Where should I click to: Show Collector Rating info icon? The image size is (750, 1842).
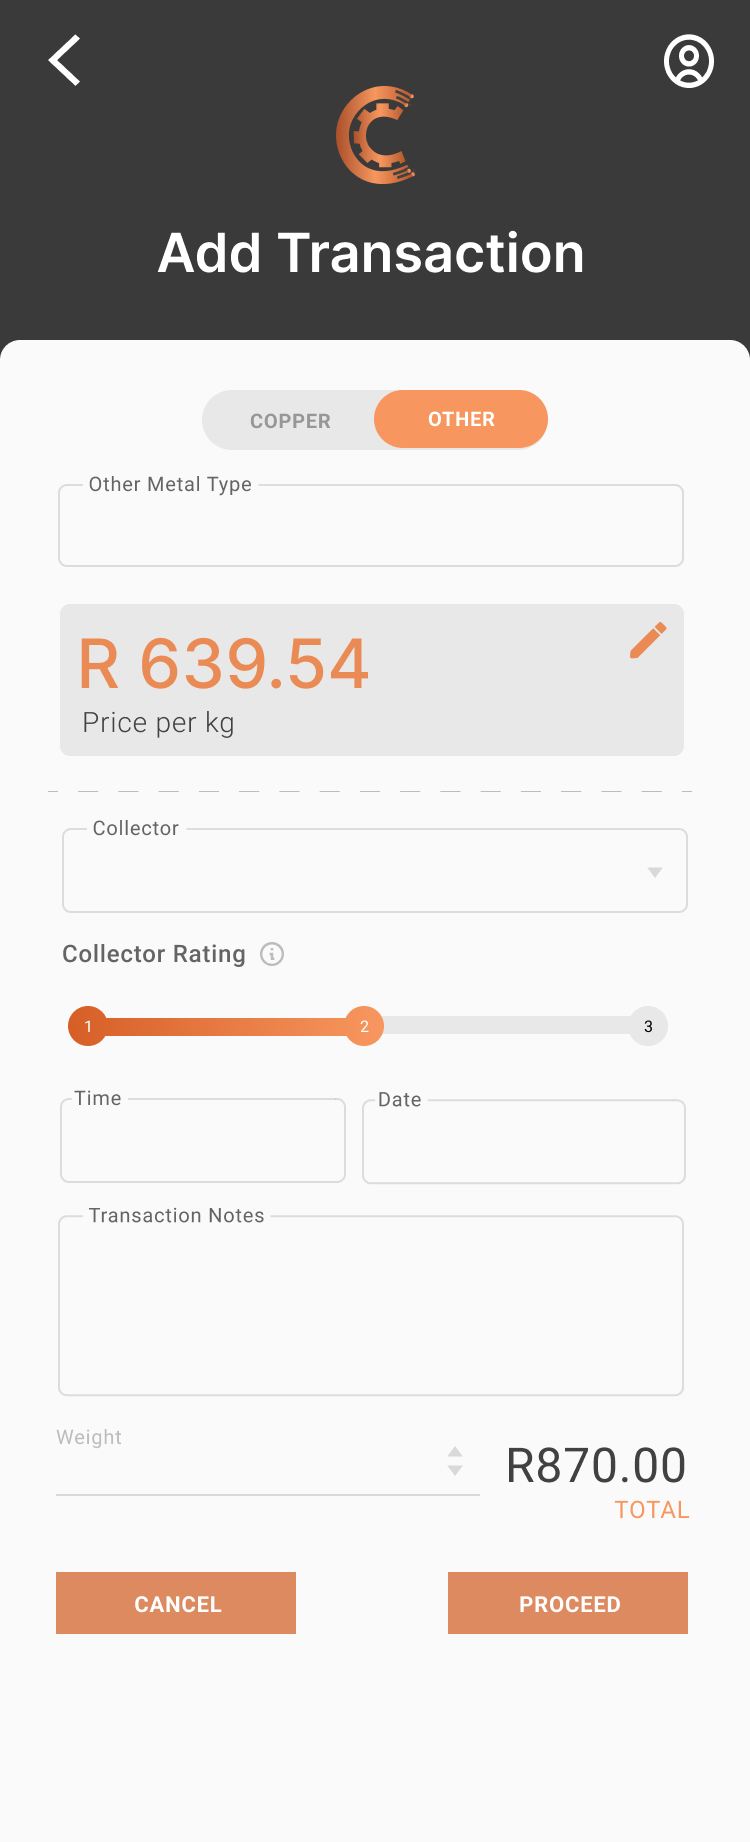(x=272, y=954)
